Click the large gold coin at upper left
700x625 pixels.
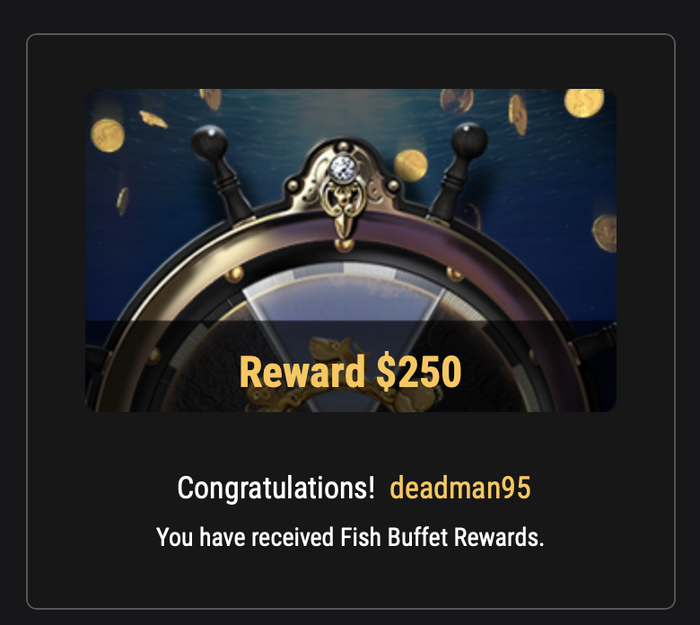pos(108,135)
